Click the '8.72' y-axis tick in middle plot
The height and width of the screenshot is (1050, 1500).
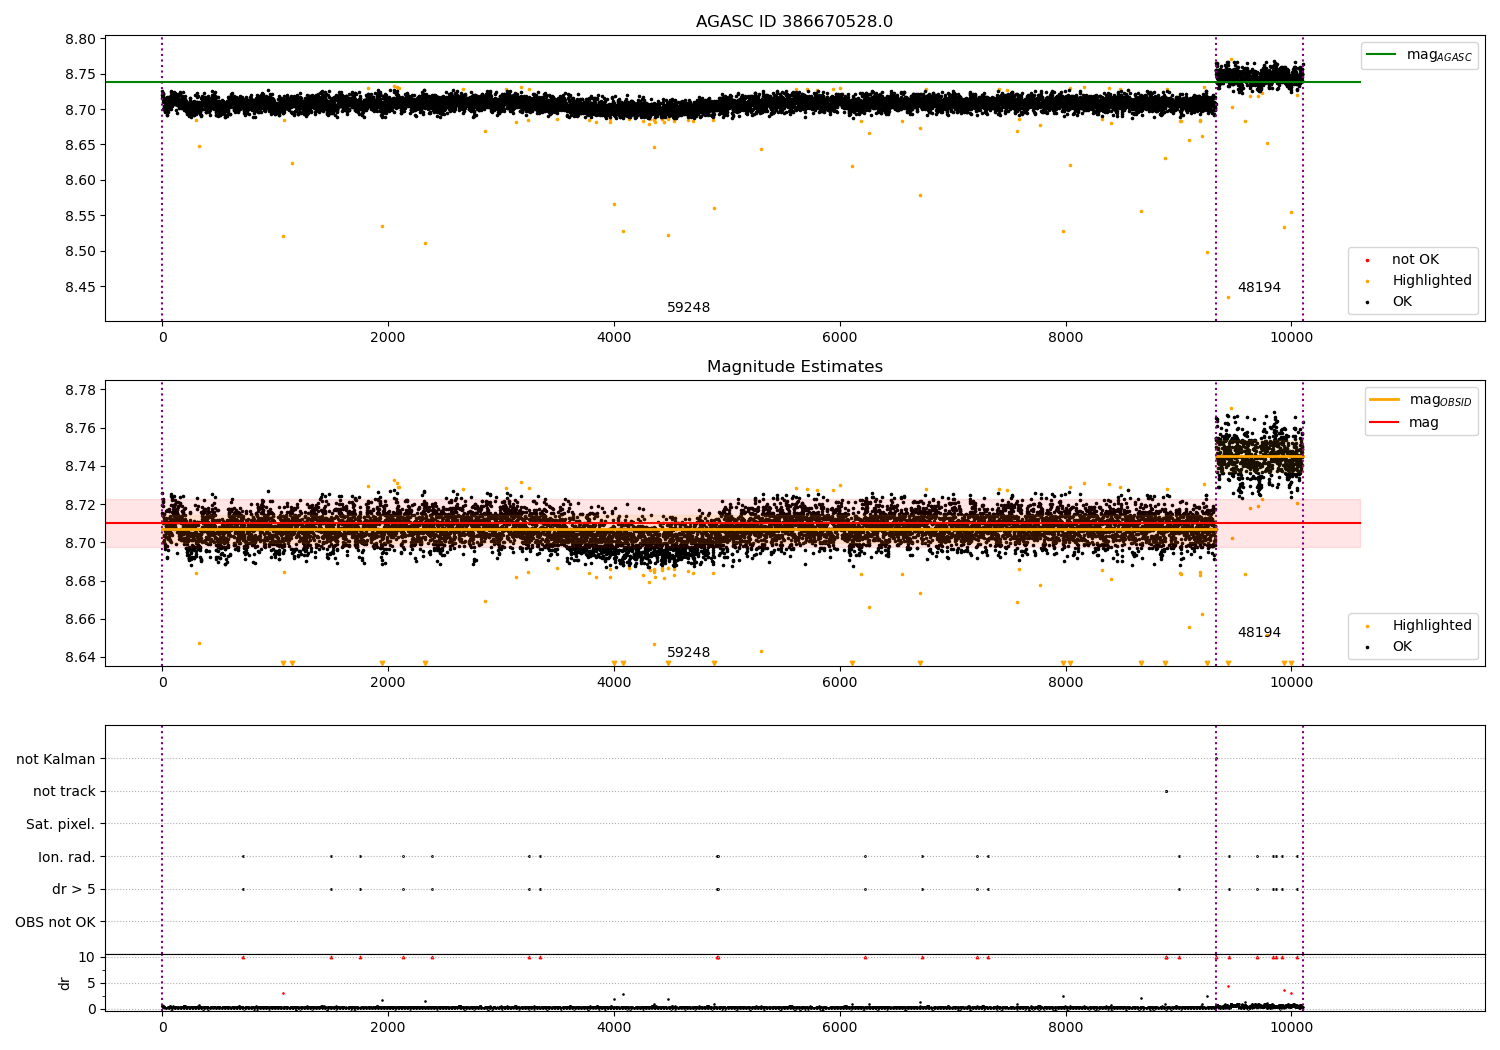click(x=80, y=505)
